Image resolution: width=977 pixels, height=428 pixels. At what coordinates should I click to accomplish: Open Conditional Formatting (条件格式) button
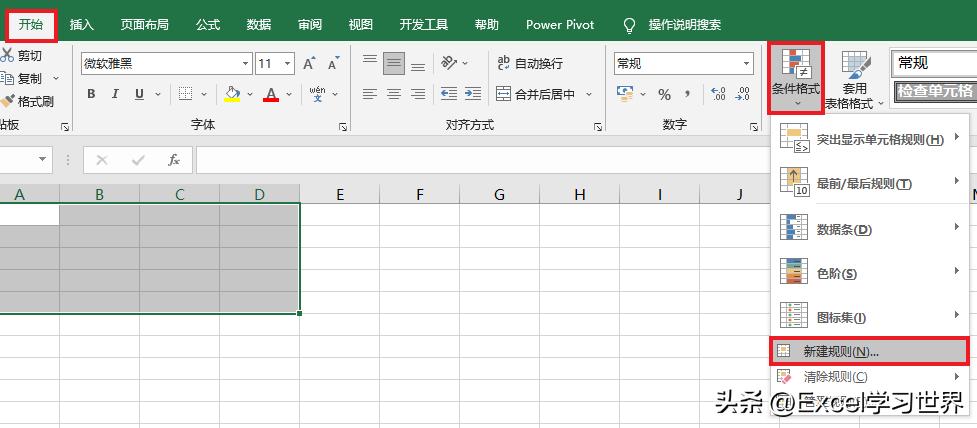[x=796, y=77]
